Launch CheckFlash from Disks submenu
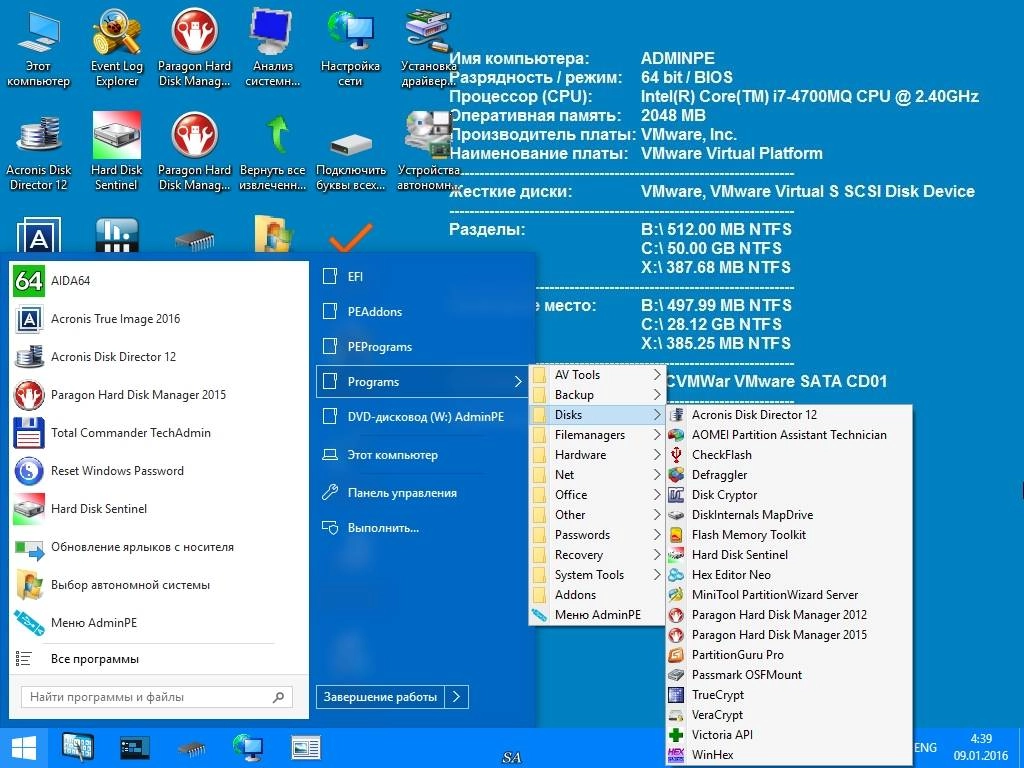Screen dimensions: 1024x768 (x=789, y=455)
